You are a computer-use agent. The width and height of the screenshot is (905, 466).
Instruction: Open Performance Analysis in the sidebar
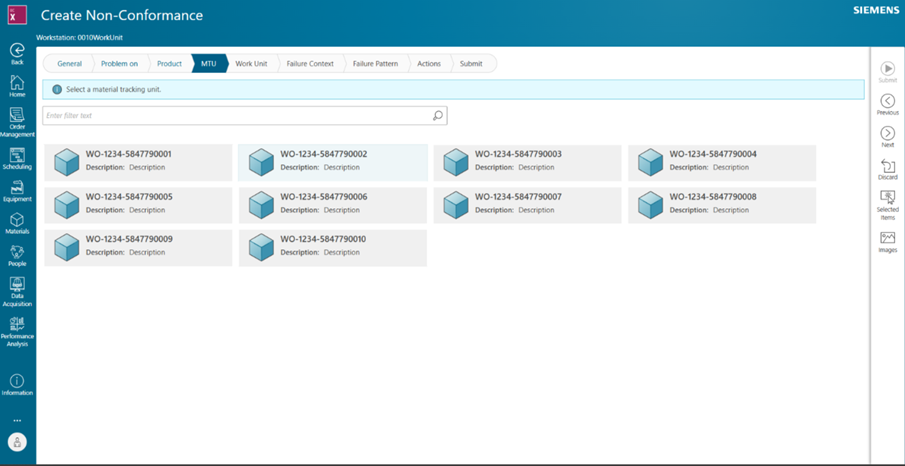click(17, 328)
